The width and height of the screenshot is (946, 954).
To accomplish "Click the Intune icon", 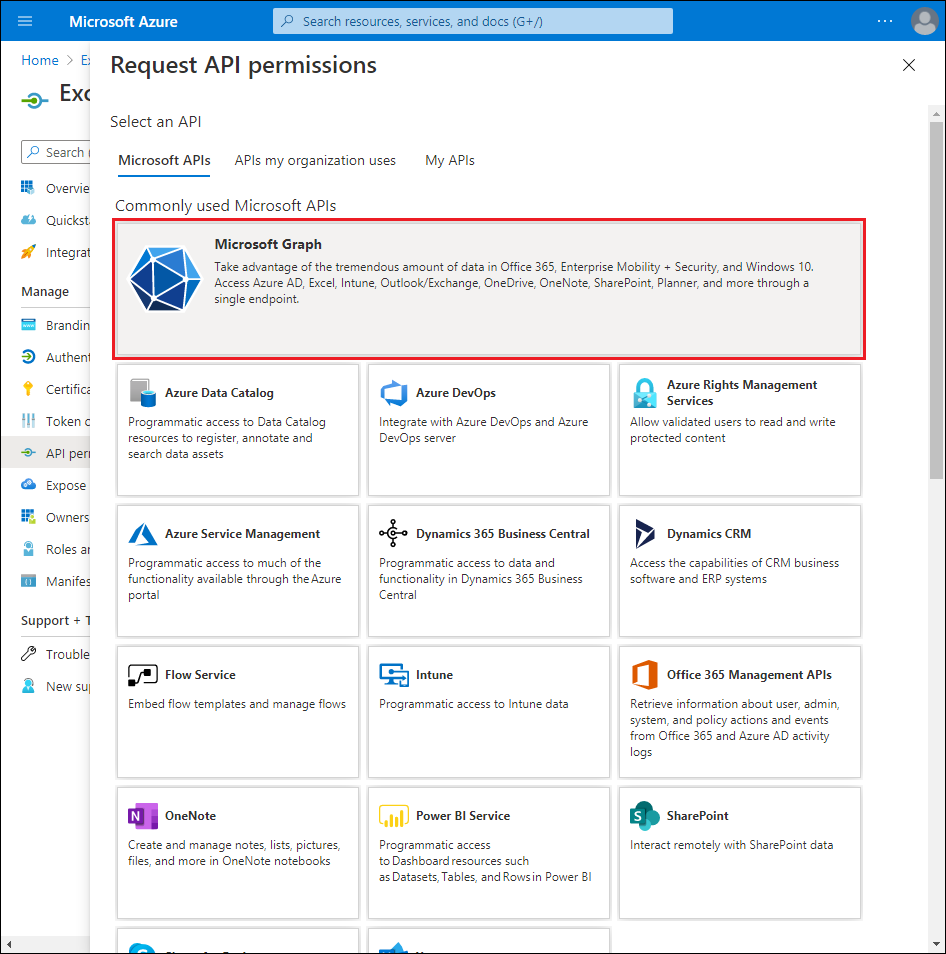I will [394, 675].
